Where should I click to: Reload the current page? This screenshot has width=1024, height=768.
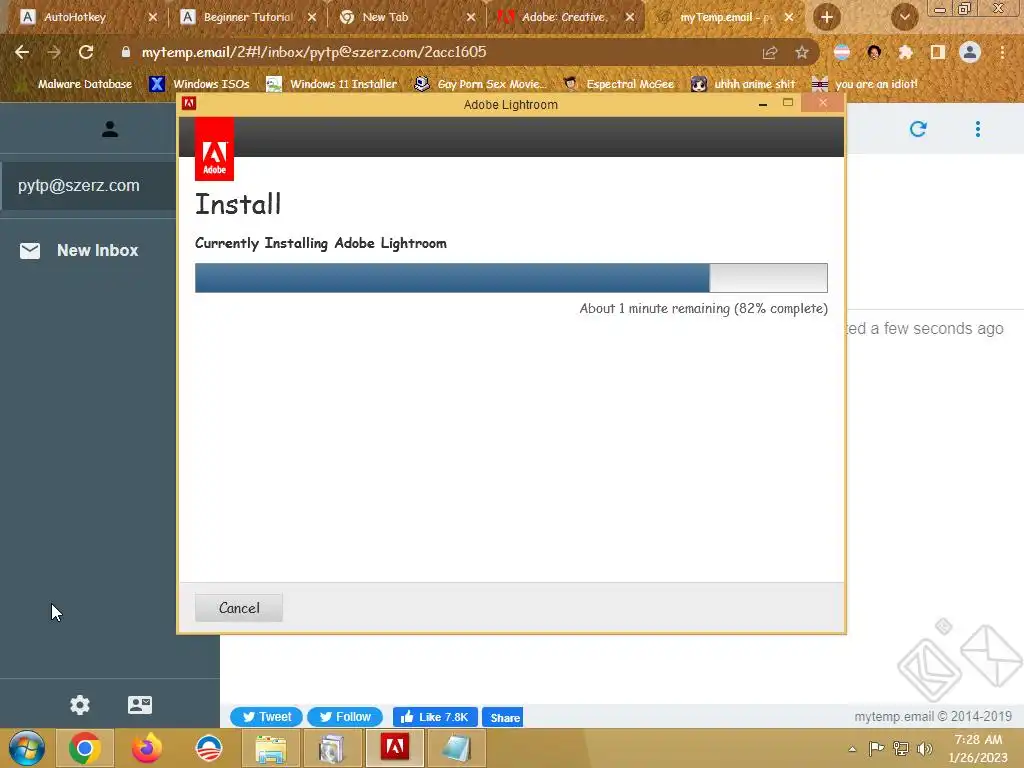click(x=86, y=52)
